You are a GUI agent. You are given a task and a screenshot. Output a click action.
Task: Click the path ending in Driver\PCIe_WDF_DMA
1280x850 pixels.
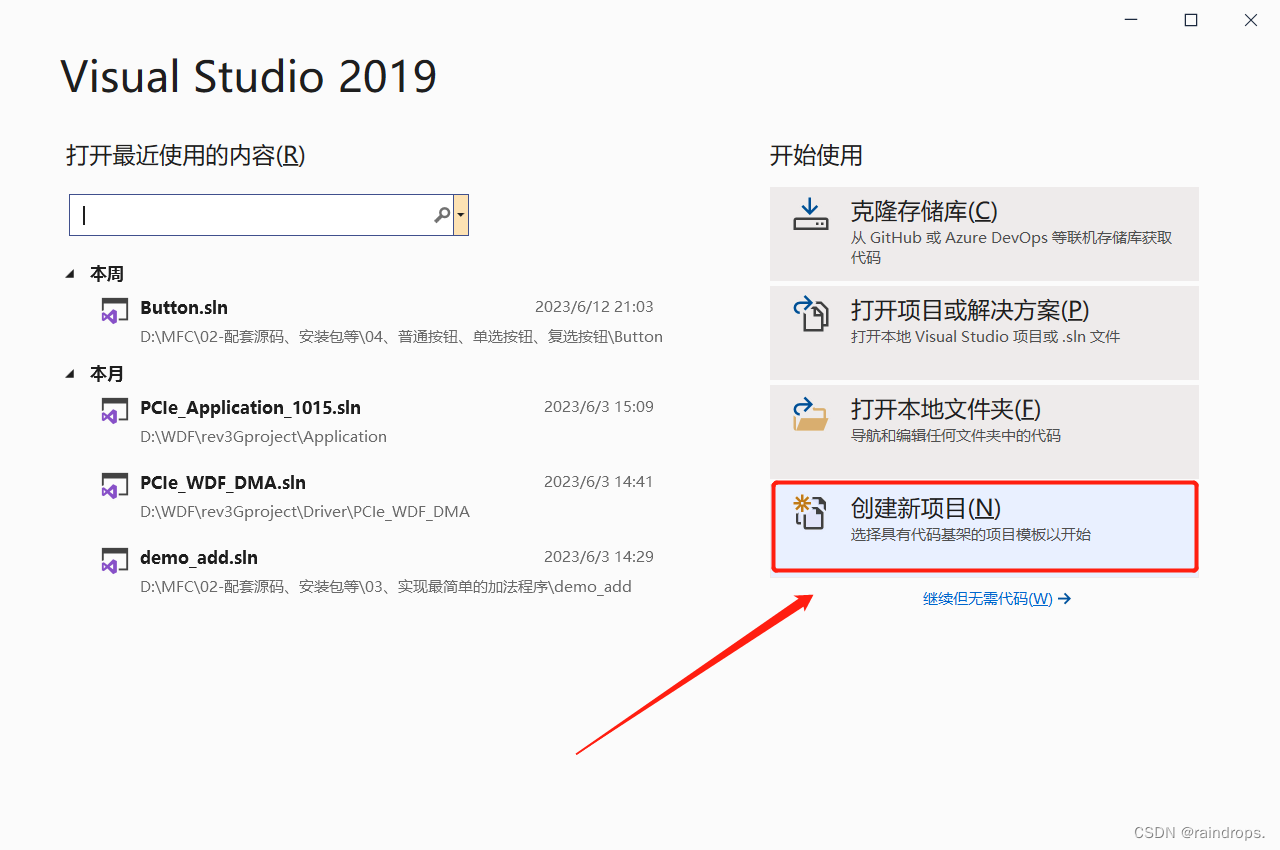(x=305, y=511)
